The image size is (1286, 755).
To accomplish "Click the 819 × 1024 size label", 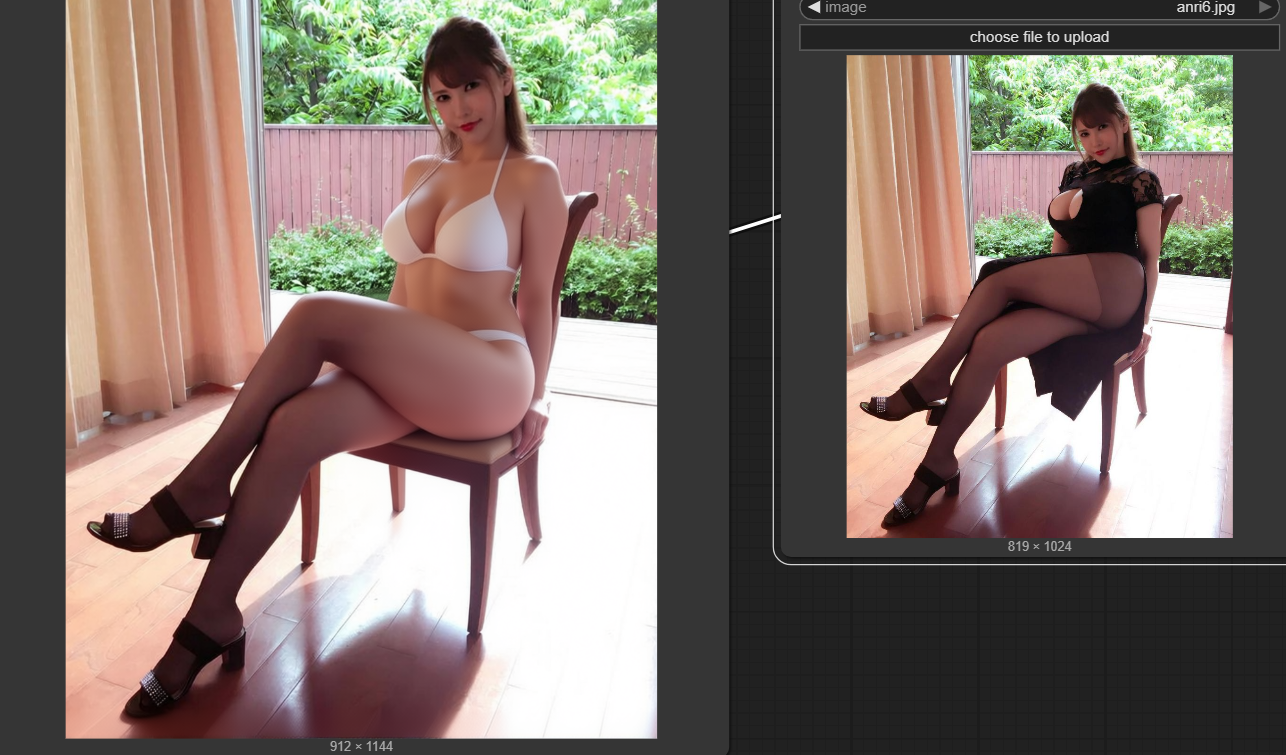I will coord(1039,547).
